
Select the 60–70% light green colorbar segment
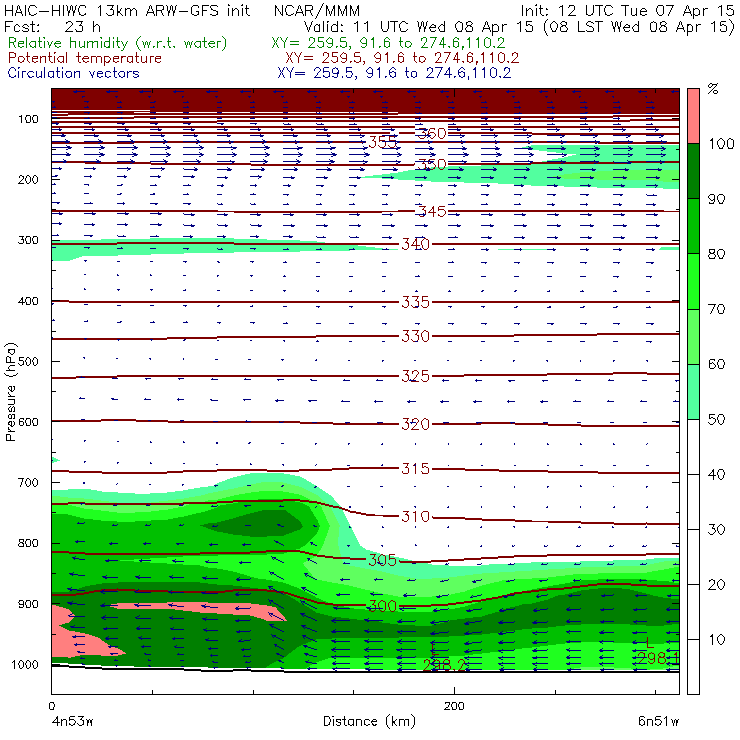(x=693, y=336)
